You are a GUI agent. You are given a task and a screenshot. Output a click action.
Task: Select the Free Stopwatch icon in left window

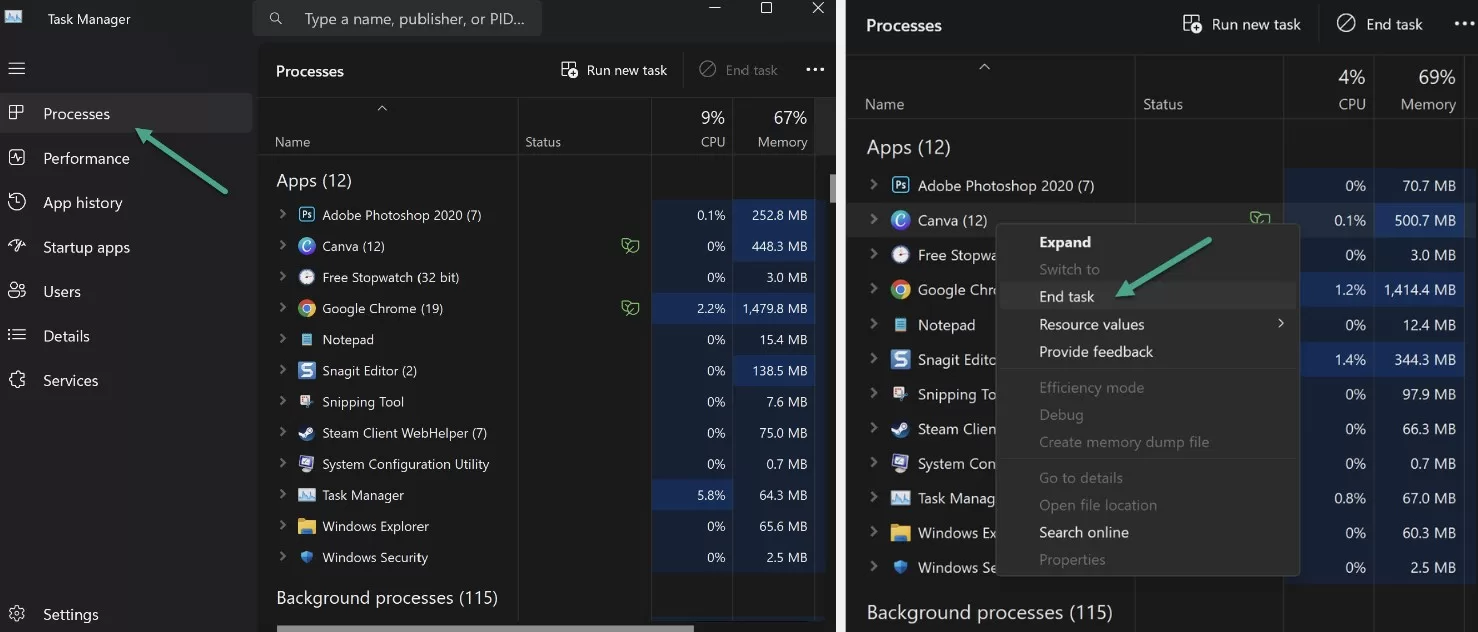click(307, 277)
